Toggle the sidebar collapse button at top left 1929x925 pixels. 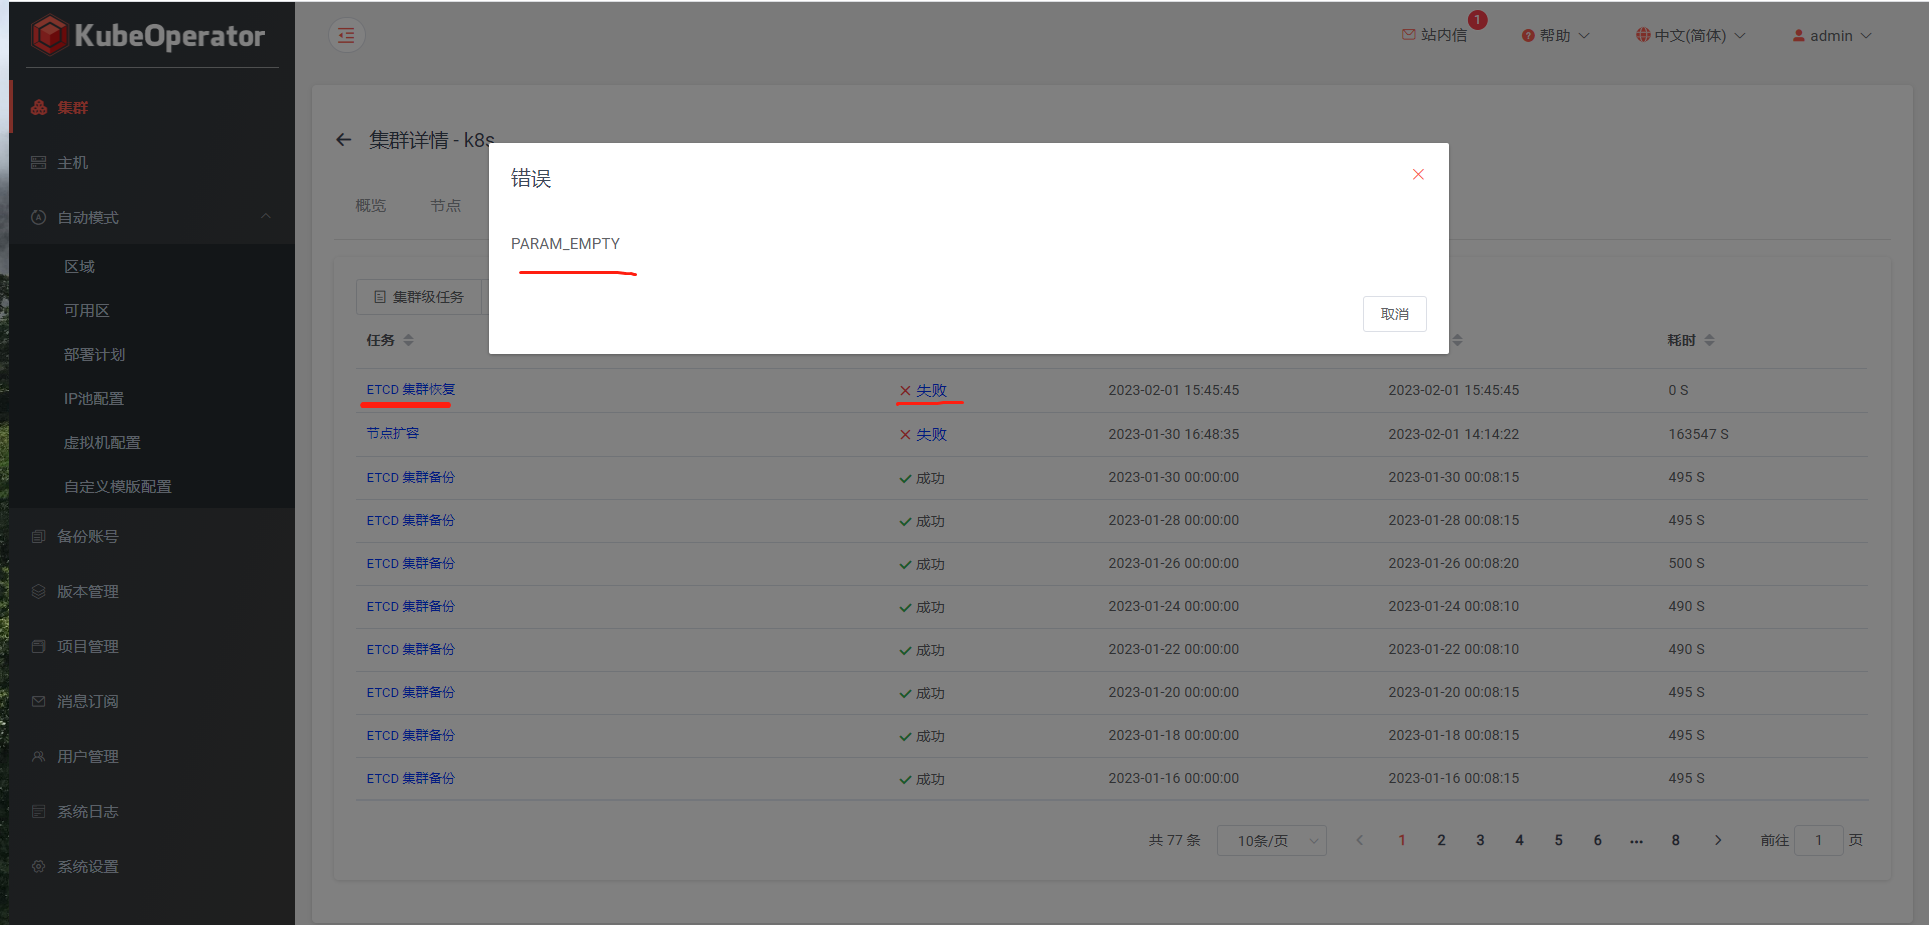click(346, 34)
